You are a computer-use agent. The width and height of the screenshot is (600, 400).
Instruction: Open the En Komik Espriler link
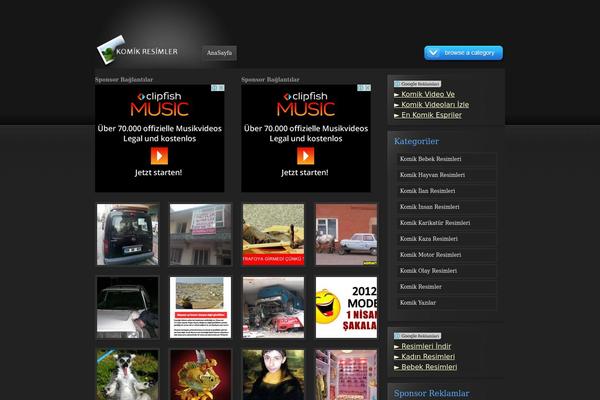pyautogui.click(x=428, y=115)
